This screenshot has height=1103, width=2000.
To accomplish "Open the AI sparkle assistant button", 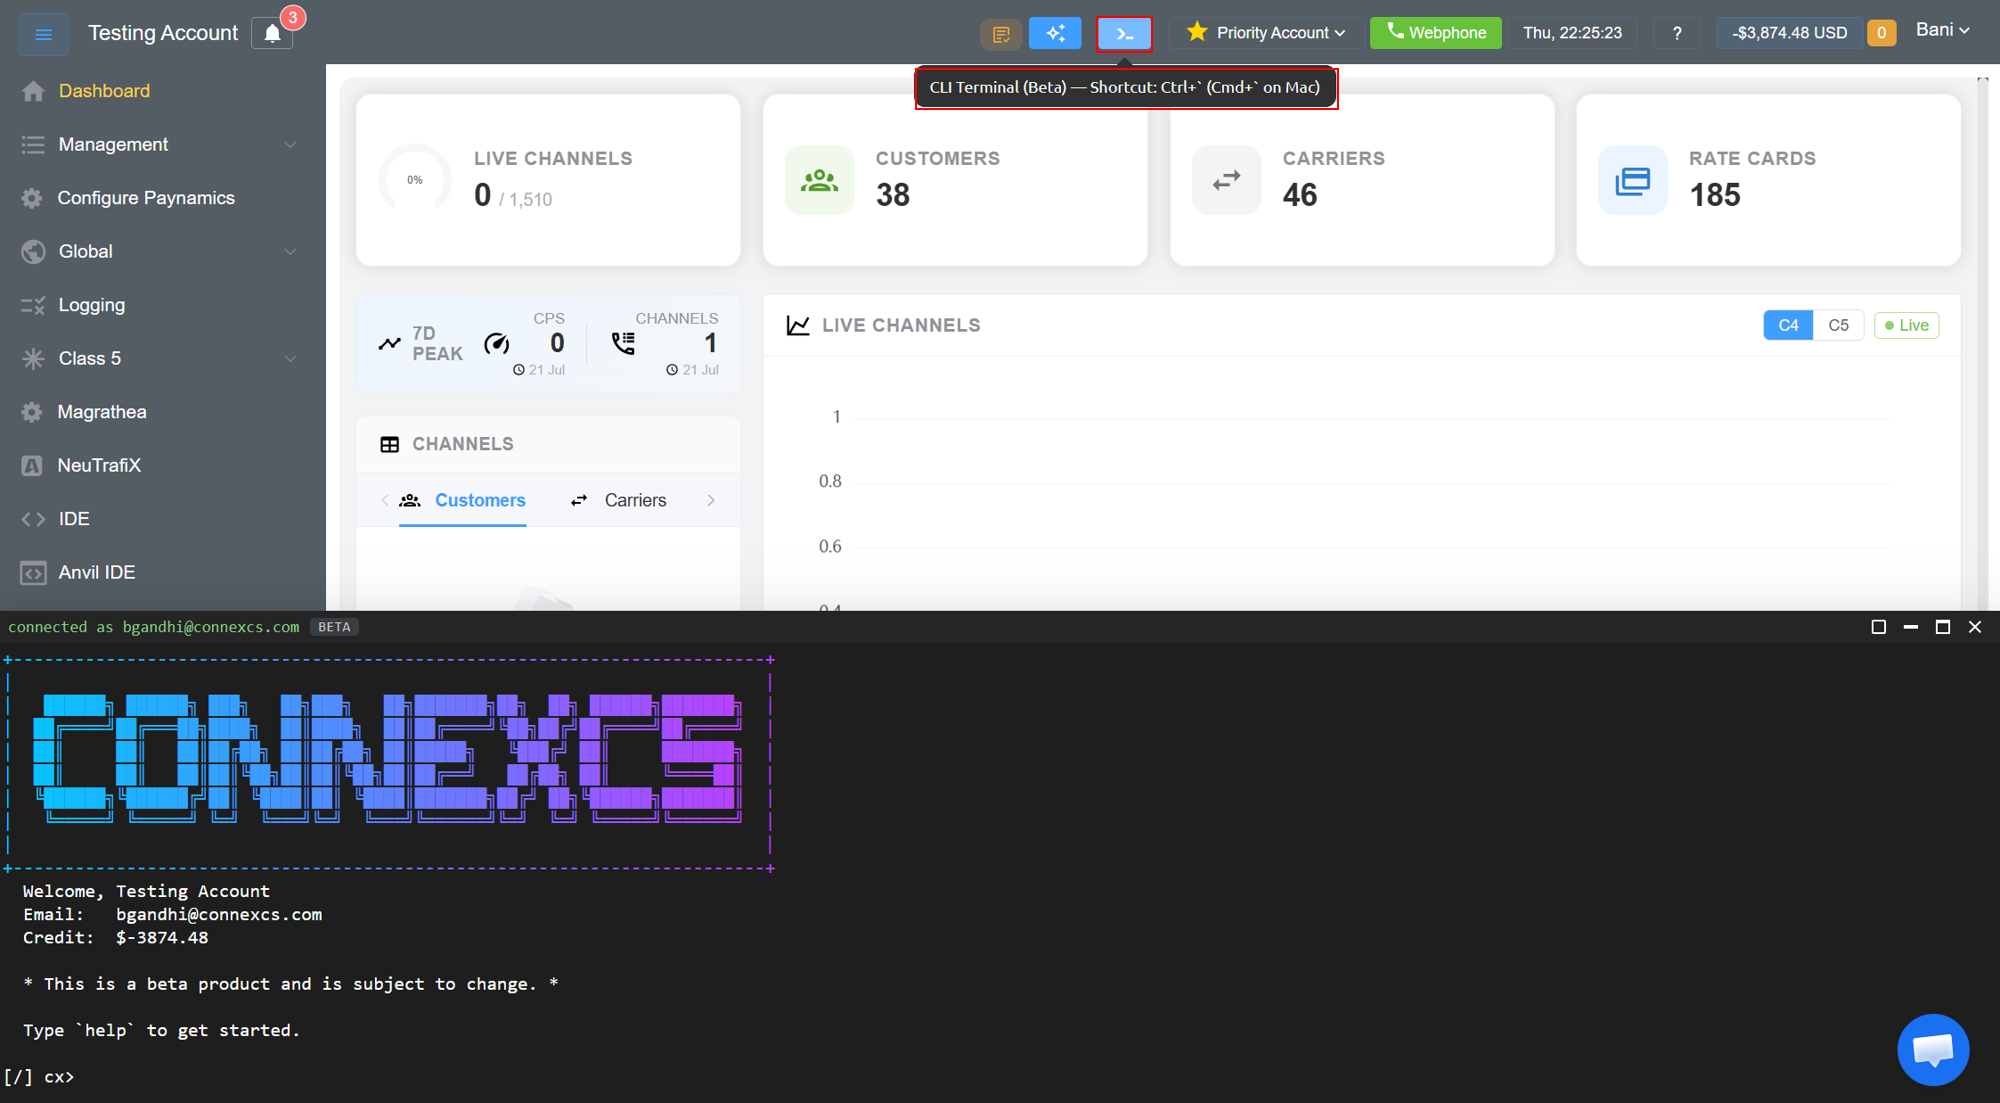I will (1055, 34).
